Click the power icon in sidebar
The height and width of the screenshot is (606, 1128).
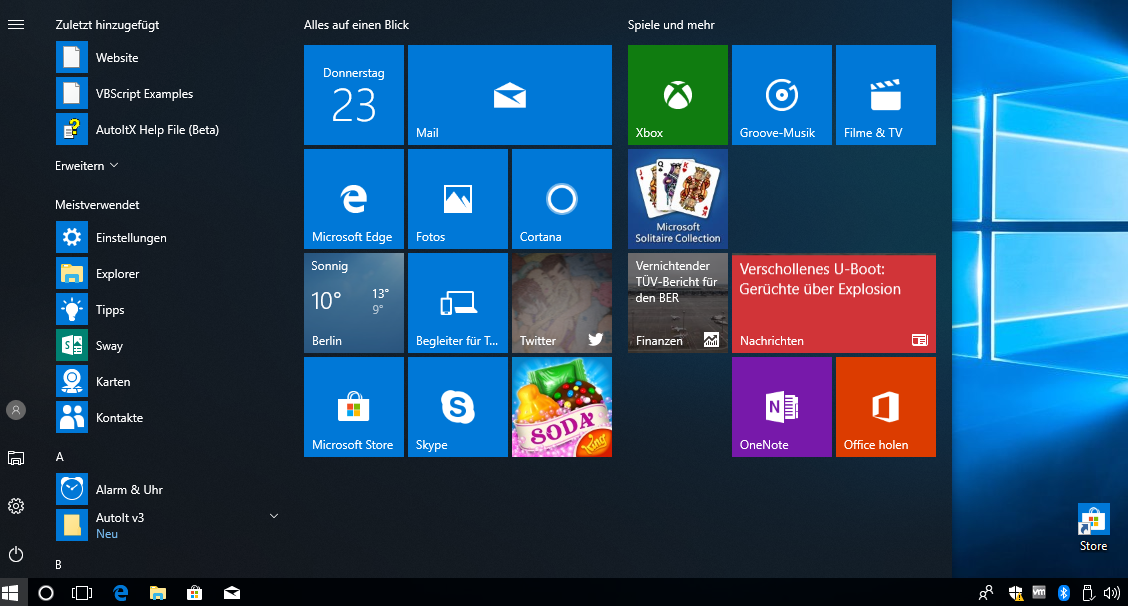16,554
